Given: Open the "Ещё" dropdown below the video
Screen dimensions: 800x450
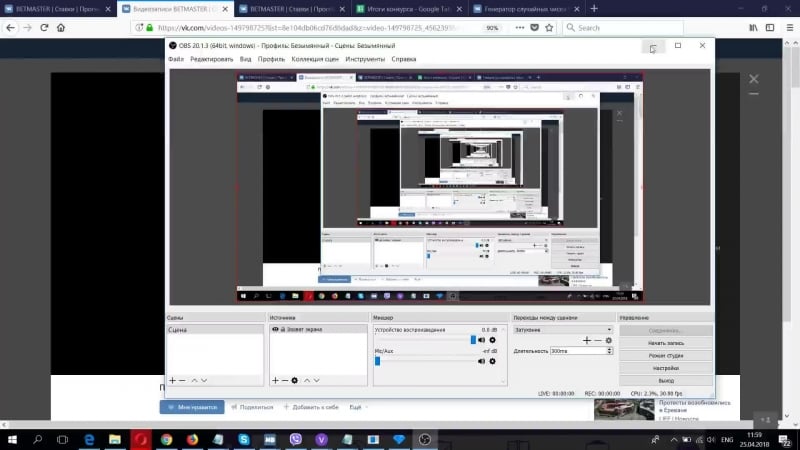Looking at the screenshot, I should pyautogui.click(x=356, y=407).
